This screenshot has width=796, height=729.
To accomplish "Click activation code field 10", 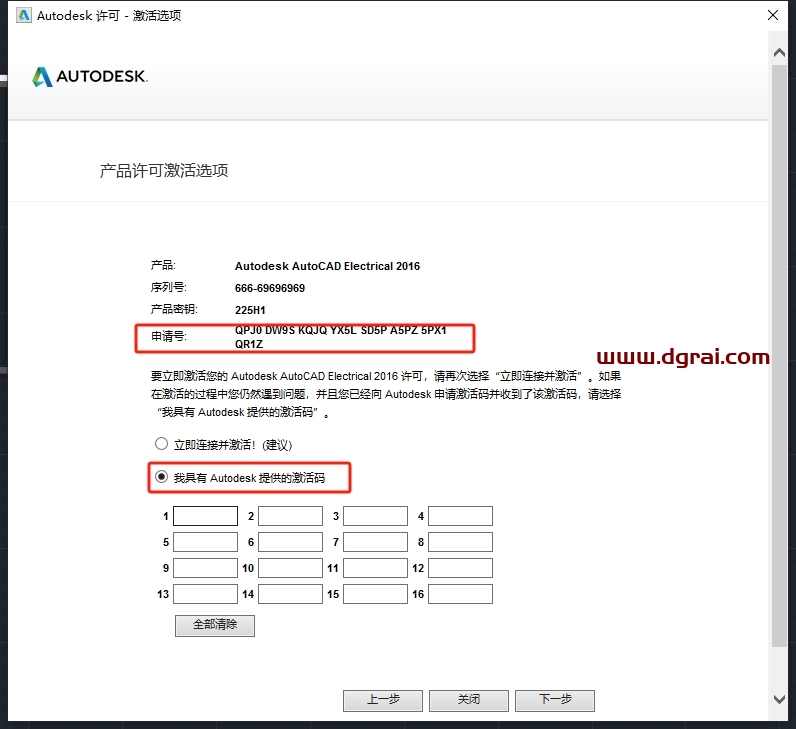I will (290, 568).
